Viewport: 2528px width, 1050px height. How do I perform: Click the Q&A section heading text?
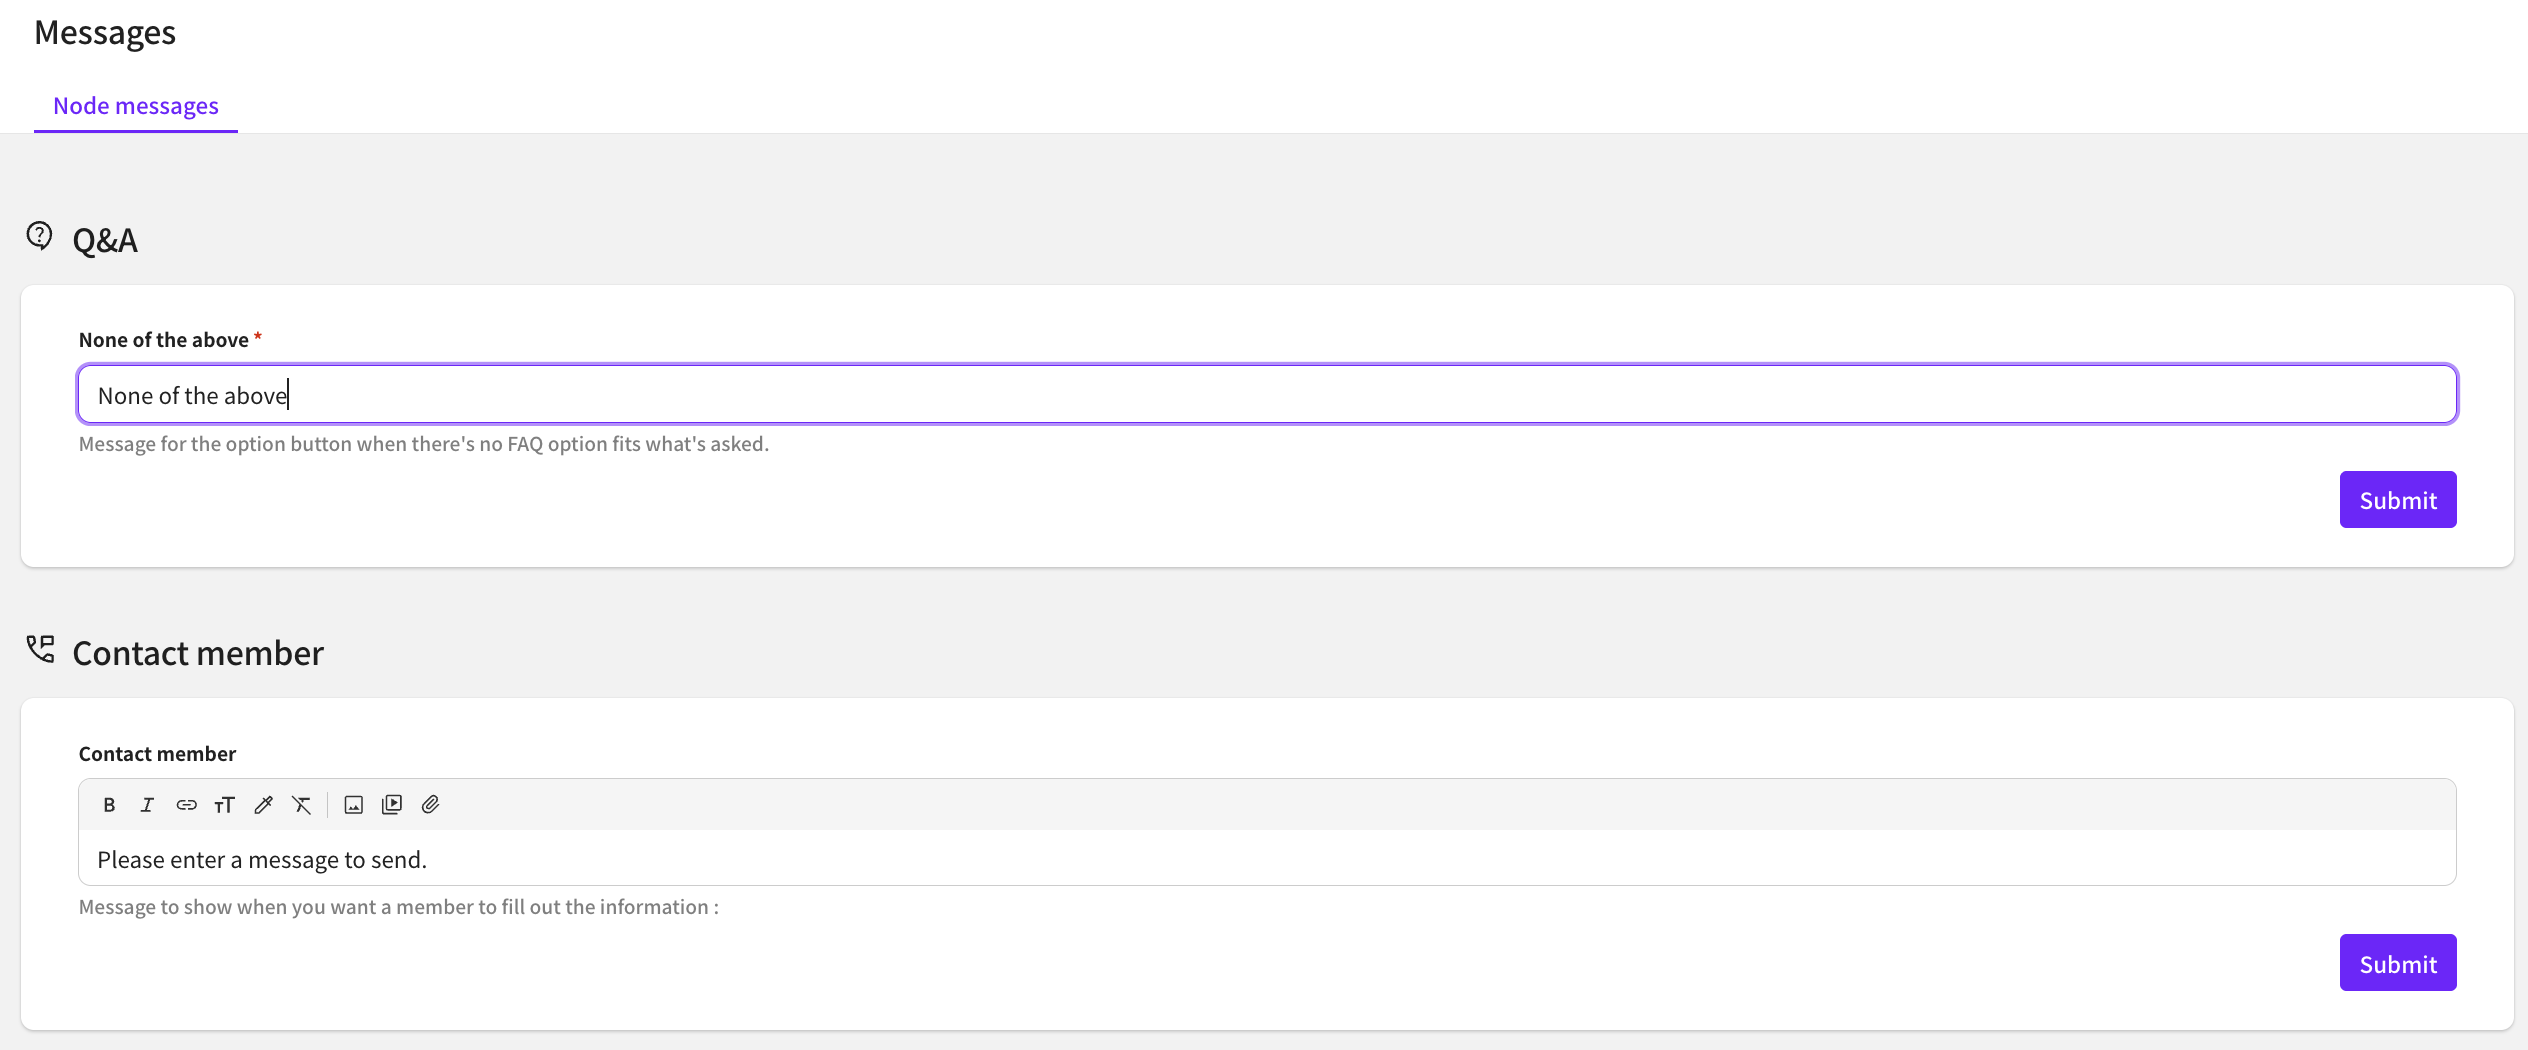click(x=105, y=241)
